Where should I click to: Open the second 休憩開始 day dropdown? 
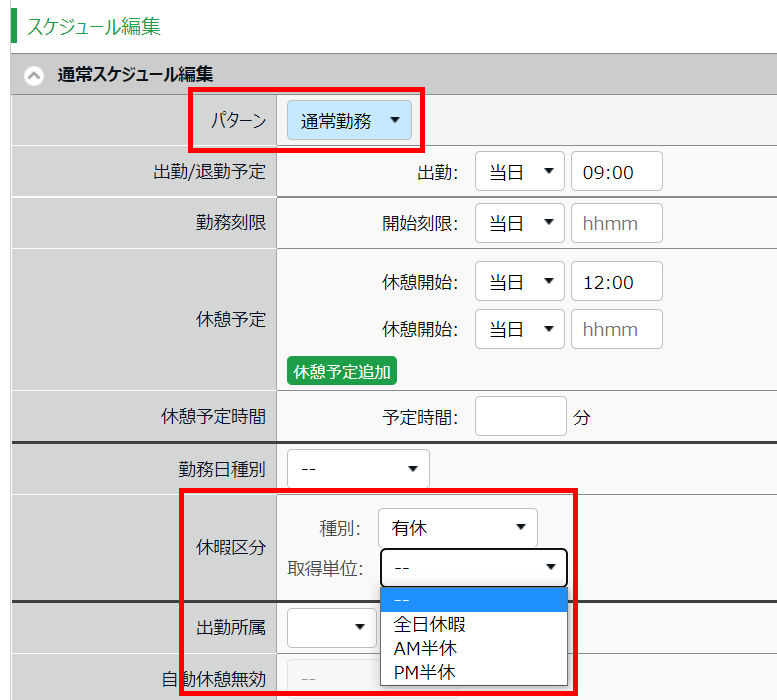tap(520, 329)
